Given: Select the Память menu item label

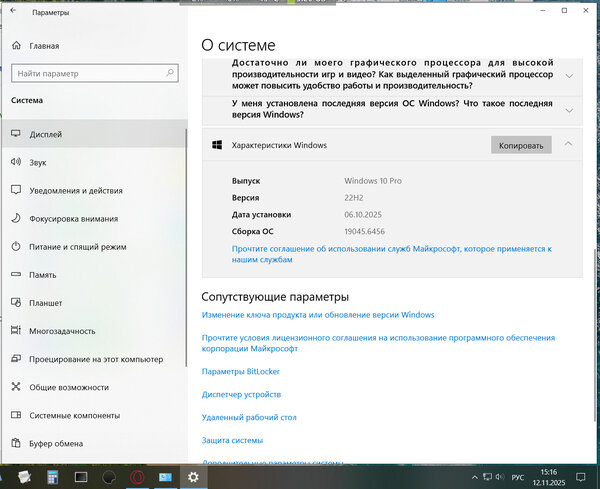Looking at the screenshot, I should (43, 275).
